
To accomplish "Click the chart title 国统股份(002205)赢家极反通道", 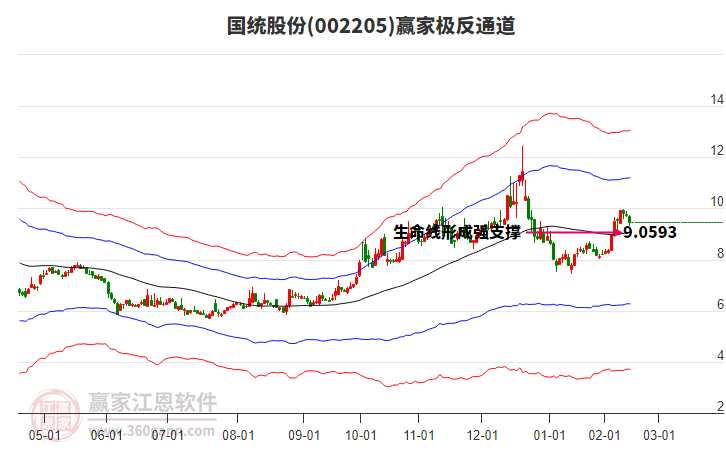I will (371, 26).
